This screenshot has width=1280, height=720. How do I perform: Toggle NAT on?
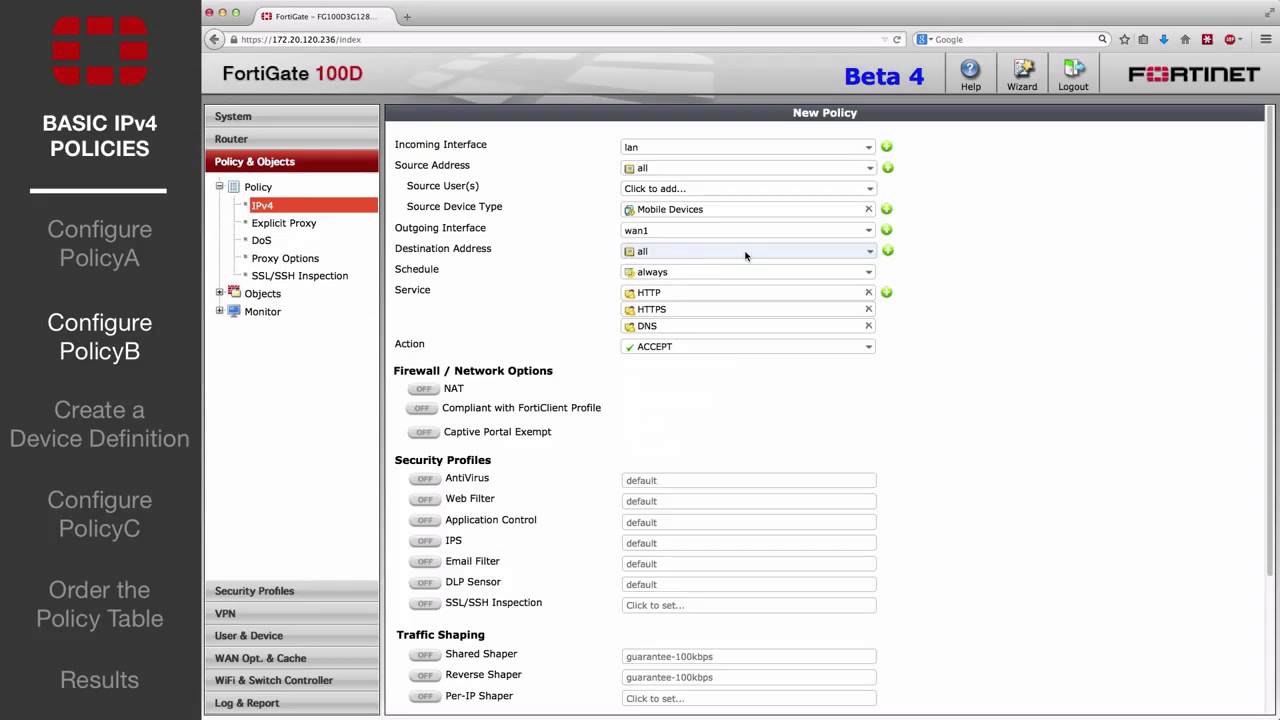click(x=423, y=389)
